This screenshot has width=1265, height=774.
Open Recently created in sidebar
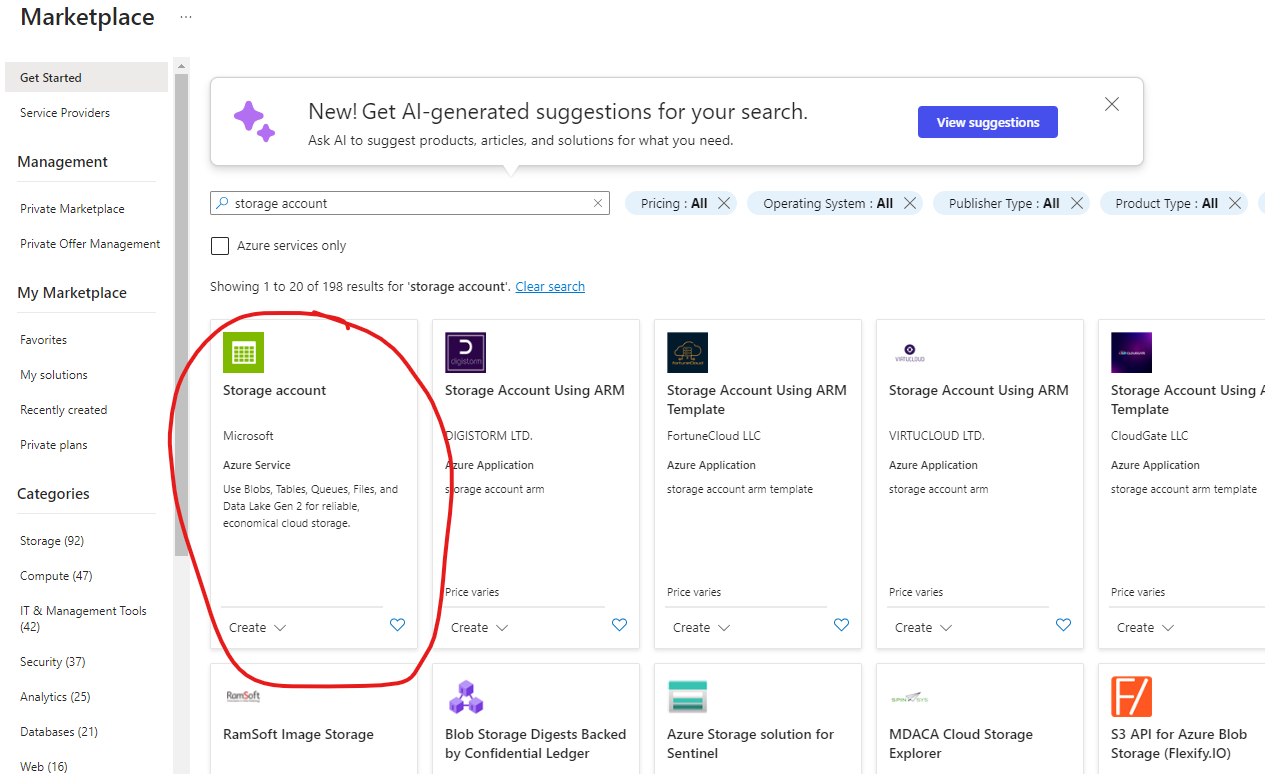click(63, 410)
